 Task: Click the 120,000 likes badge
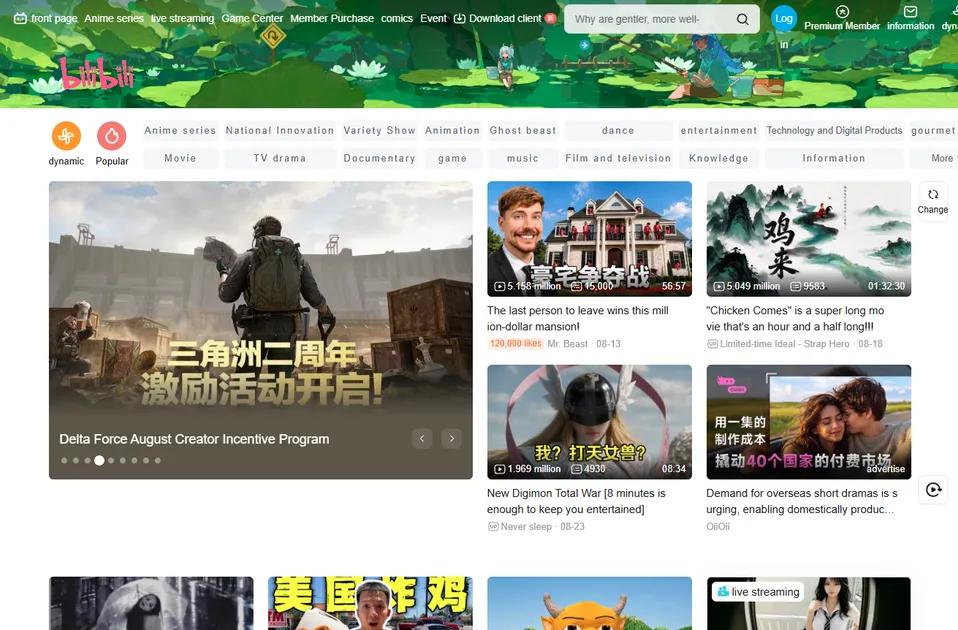tap(516, 343)
